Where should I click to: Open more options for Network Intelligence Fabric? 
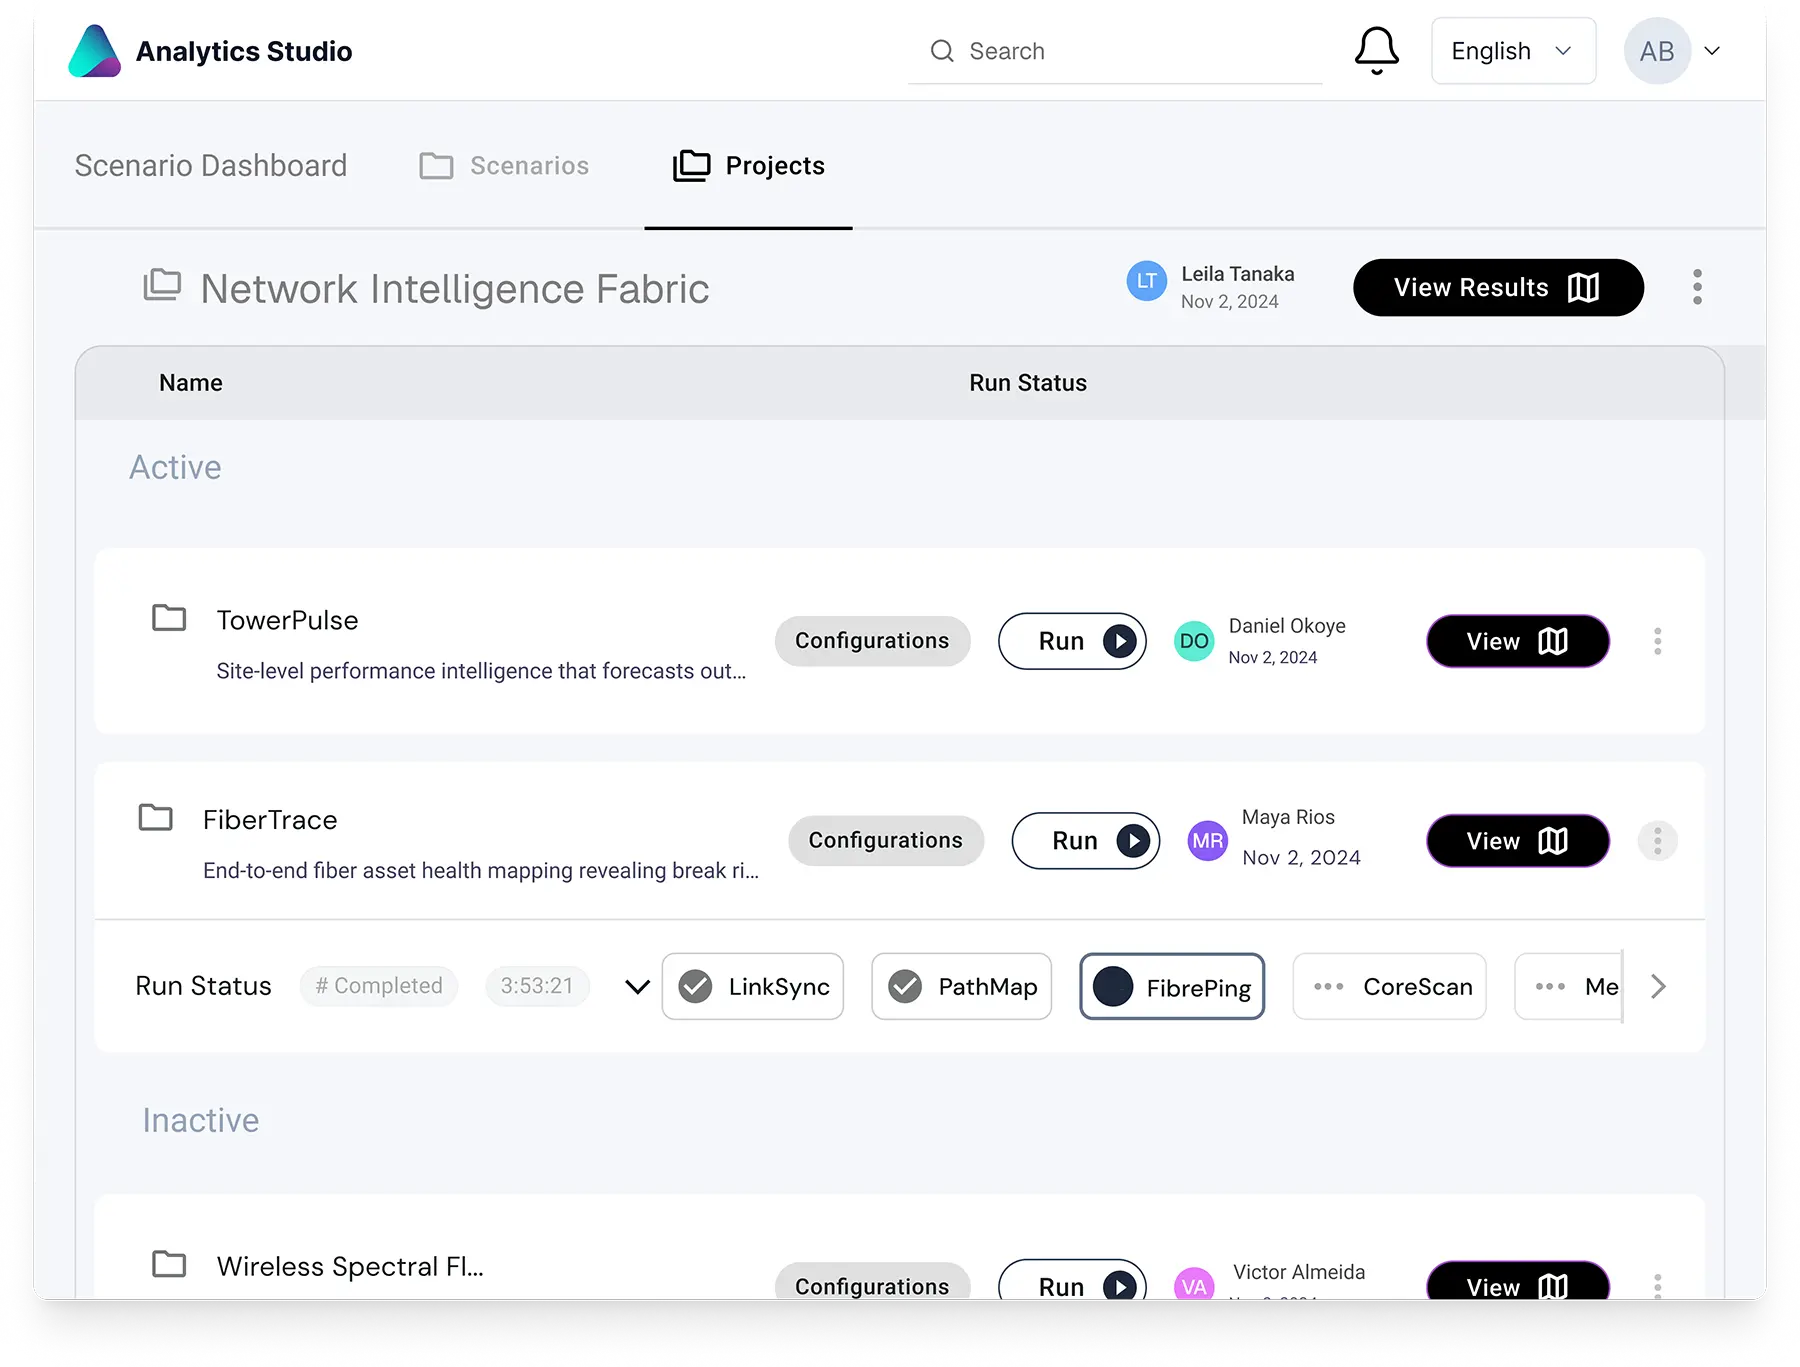click(1697, 287)
